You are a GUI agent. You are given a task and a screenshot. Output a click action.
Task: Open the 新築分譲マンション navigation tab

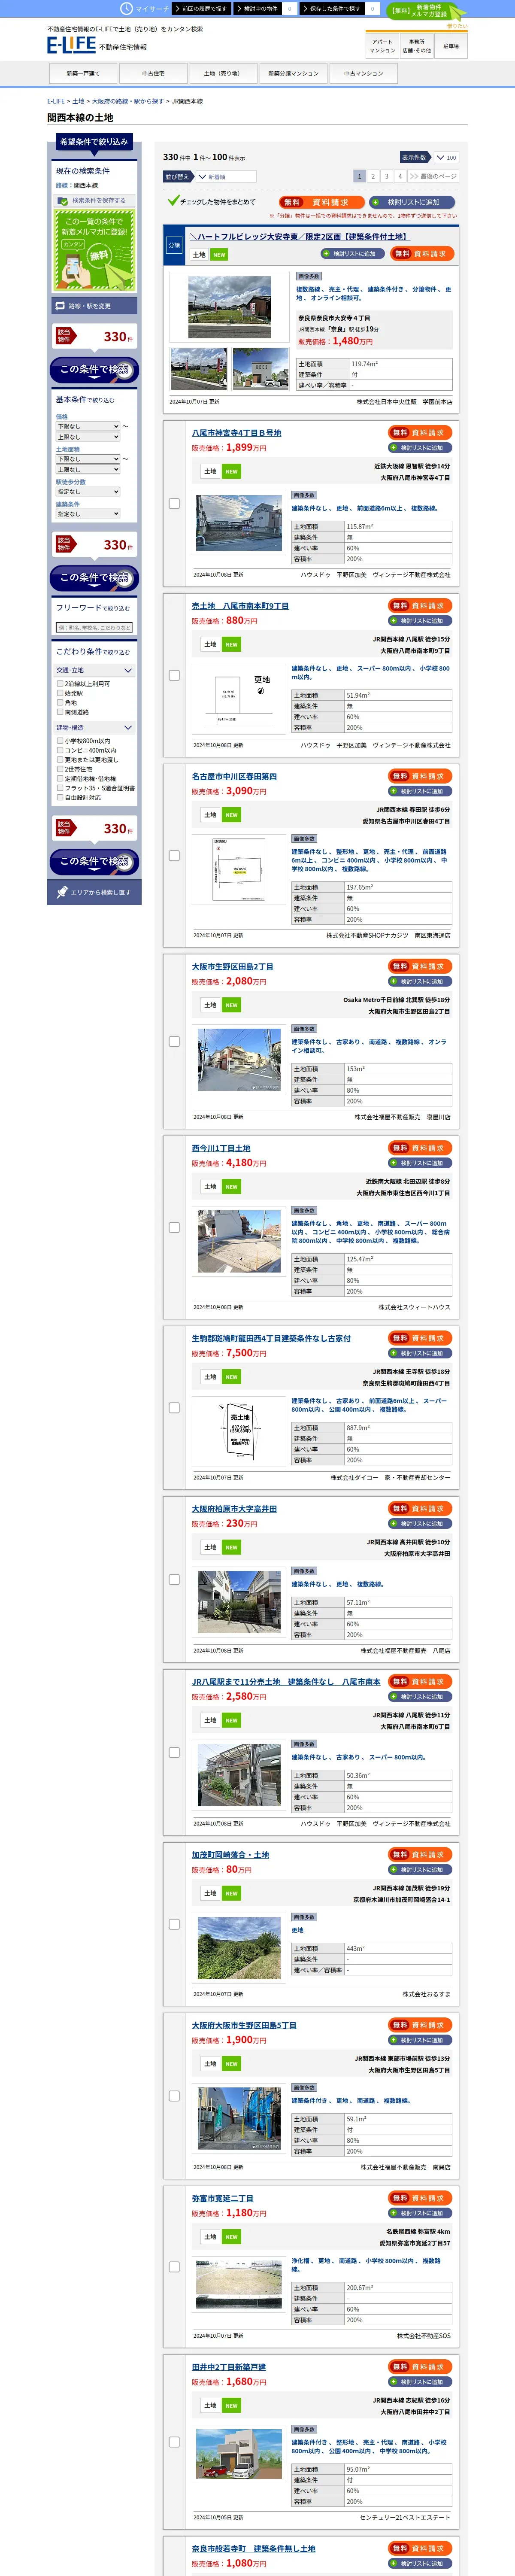point(293,73)
